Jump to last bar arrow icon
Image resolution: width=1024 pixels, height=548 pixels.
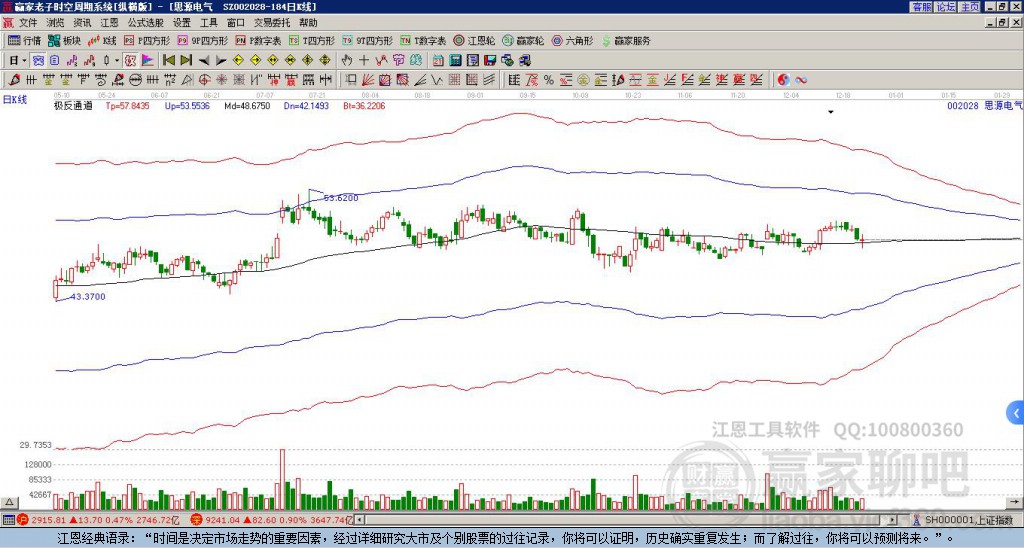[x=186, y=61]
